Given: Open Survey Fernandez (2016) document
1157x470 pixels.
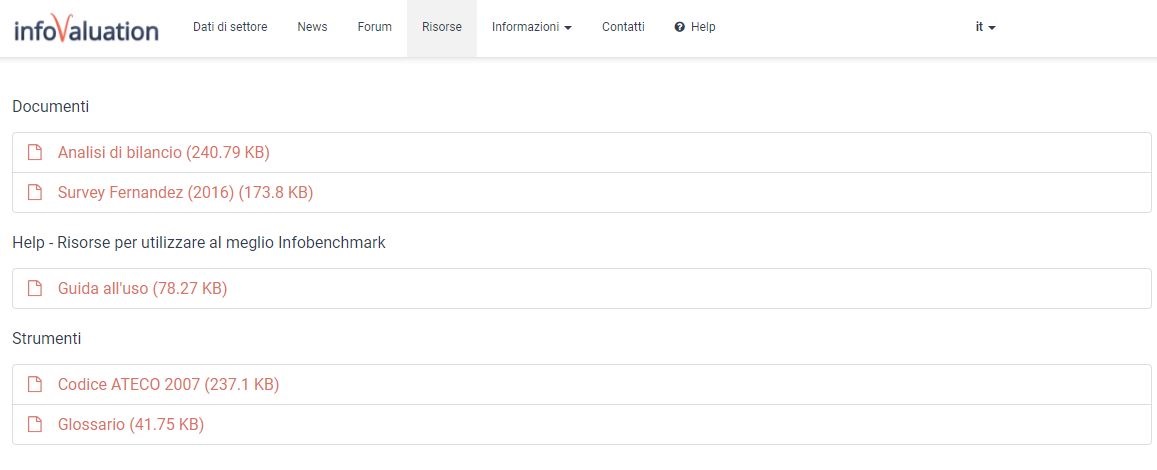Looking at the screenshot, I should [x=185, y=193].
